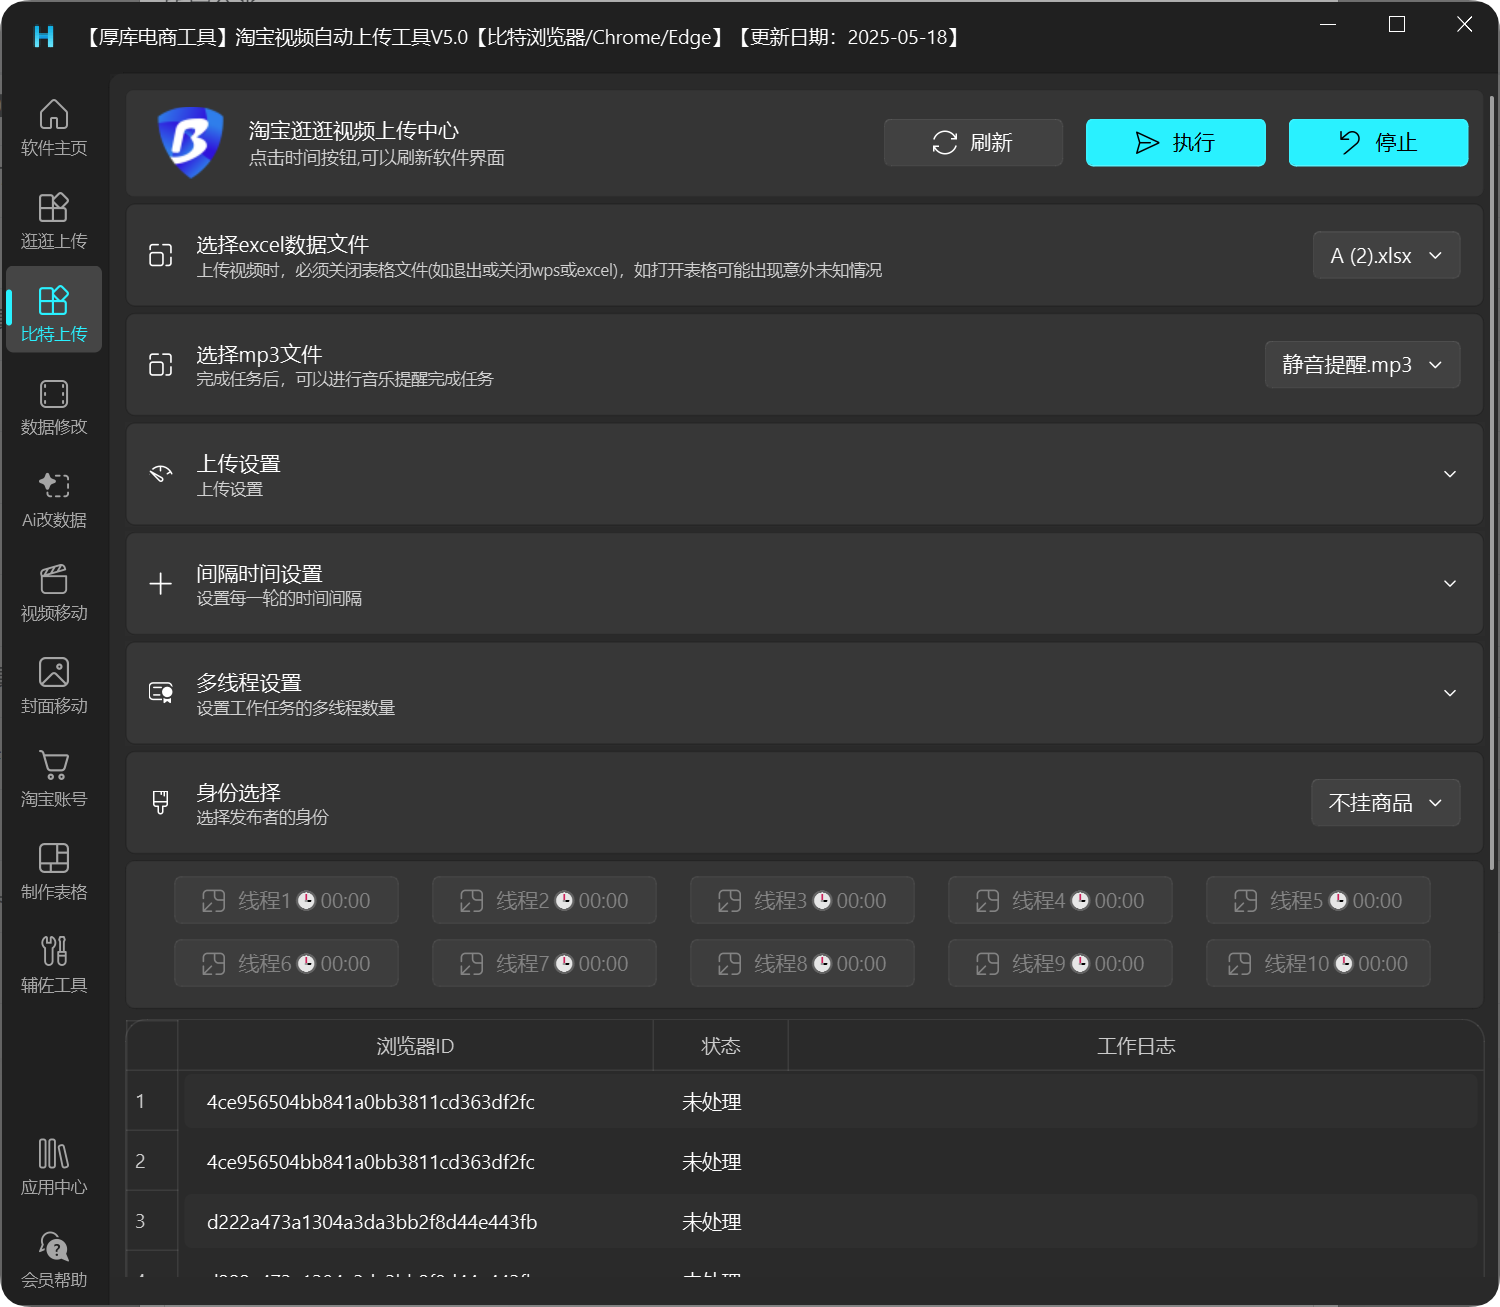Click the 线程3 timer button
The height and width of the screenshot is (1307, 1500).
[x=802, y=900]
